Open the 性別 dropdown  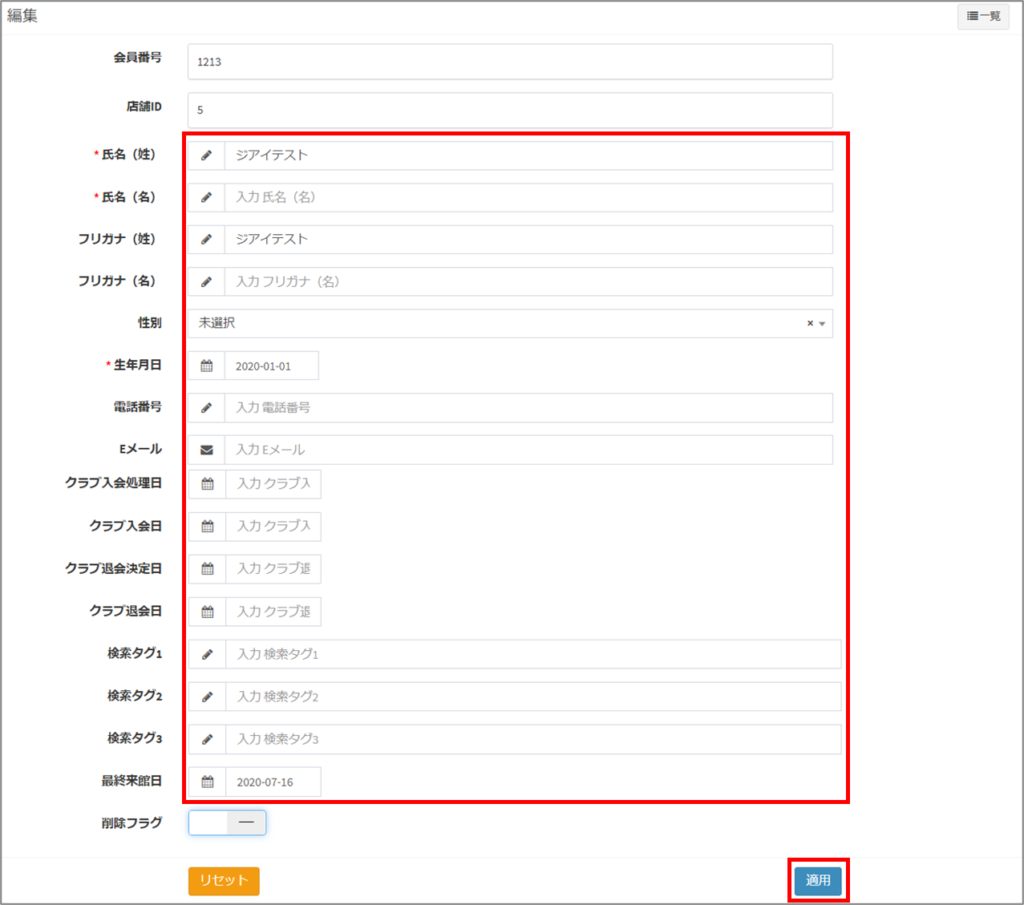[500, 323]
